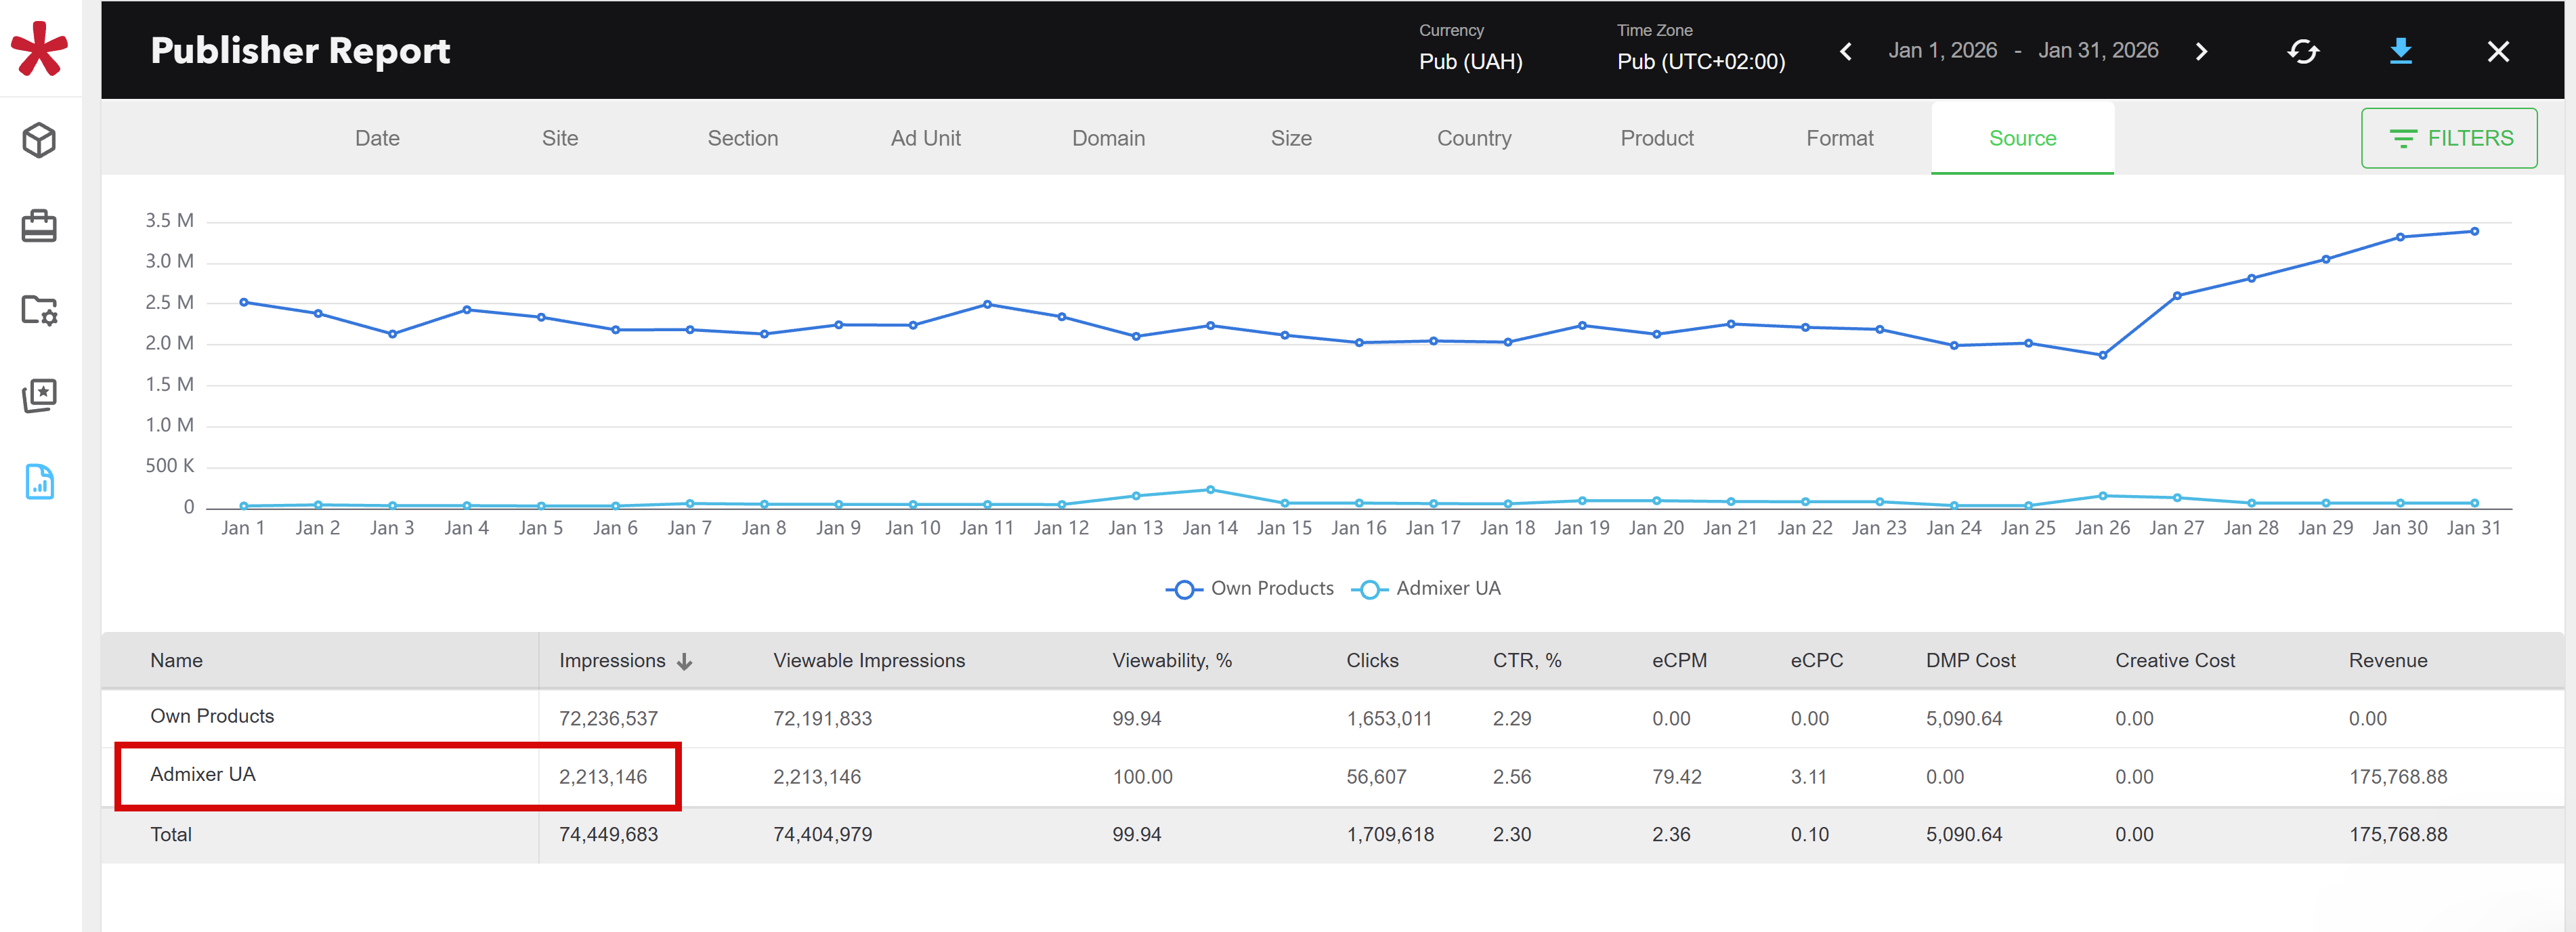Open the folder settings icon in sidebar

(39, 310)
